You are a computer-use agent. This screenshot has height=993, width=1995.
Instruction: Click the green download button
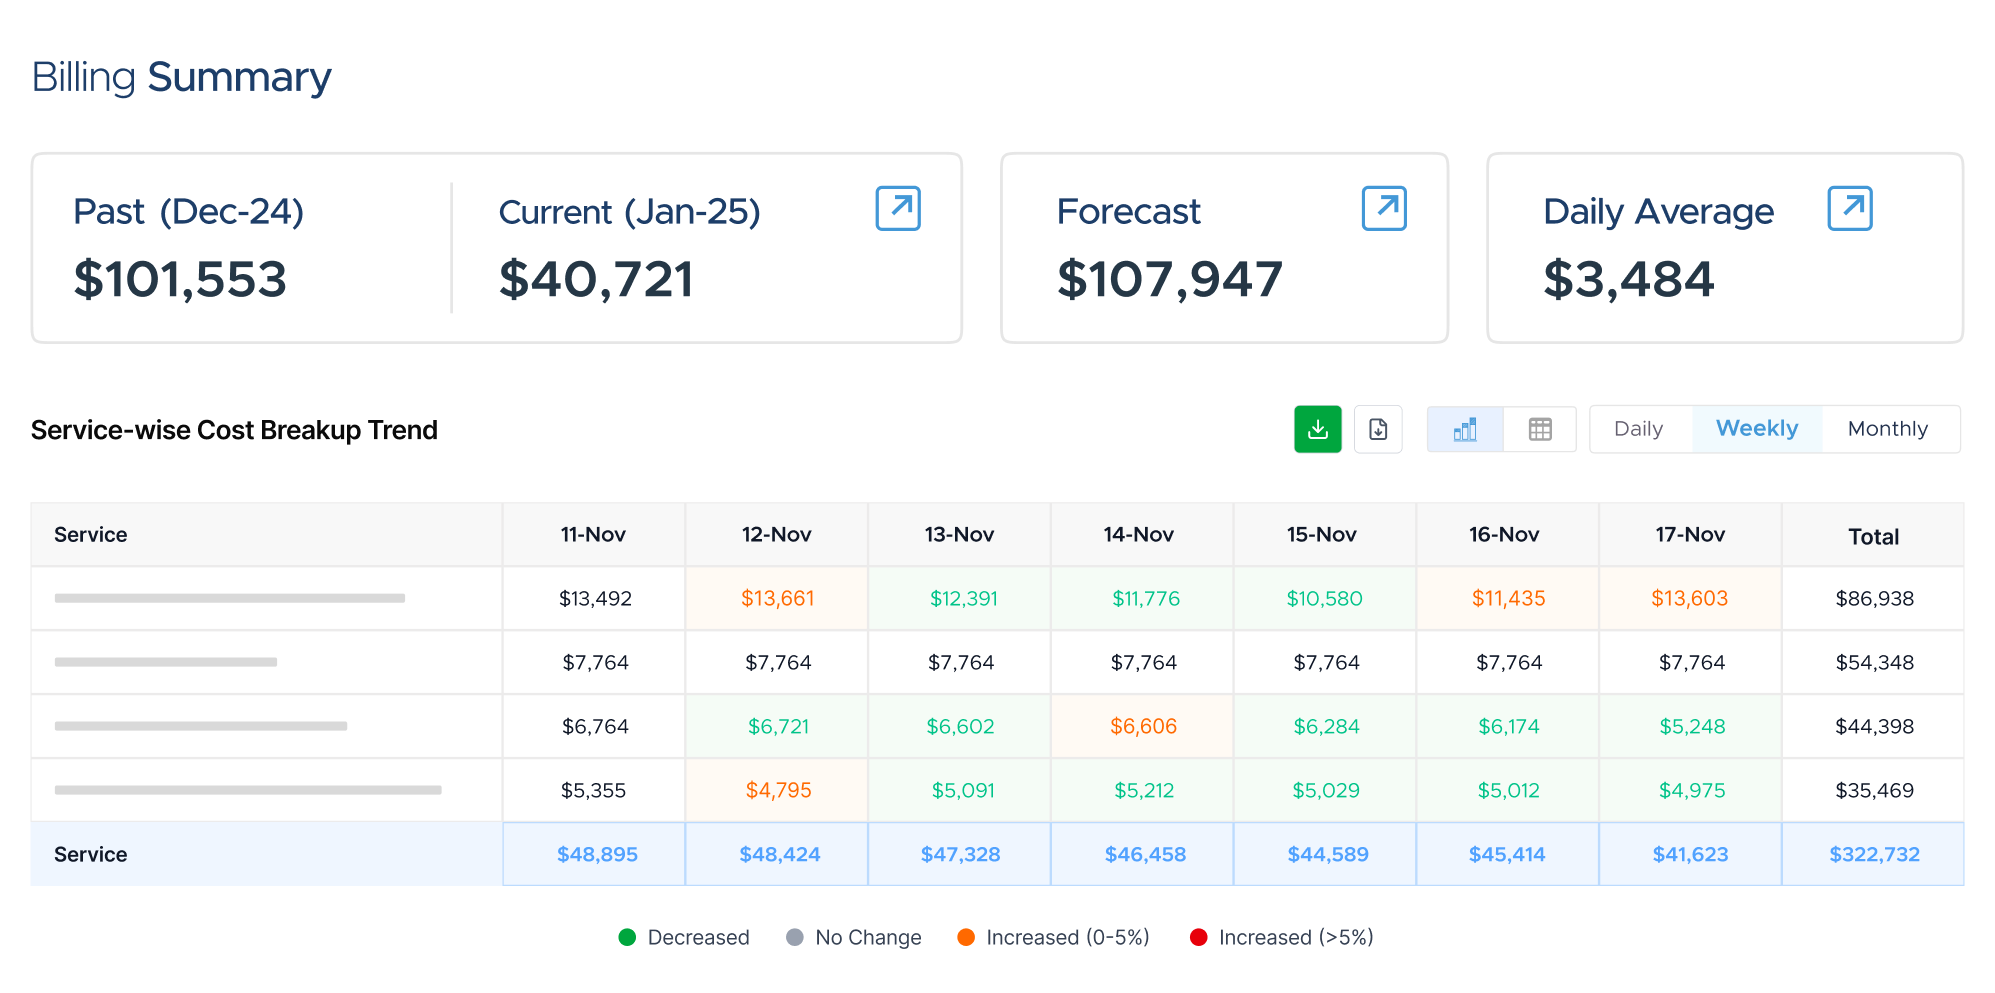pyautogui.click(x=1317, y=429)
